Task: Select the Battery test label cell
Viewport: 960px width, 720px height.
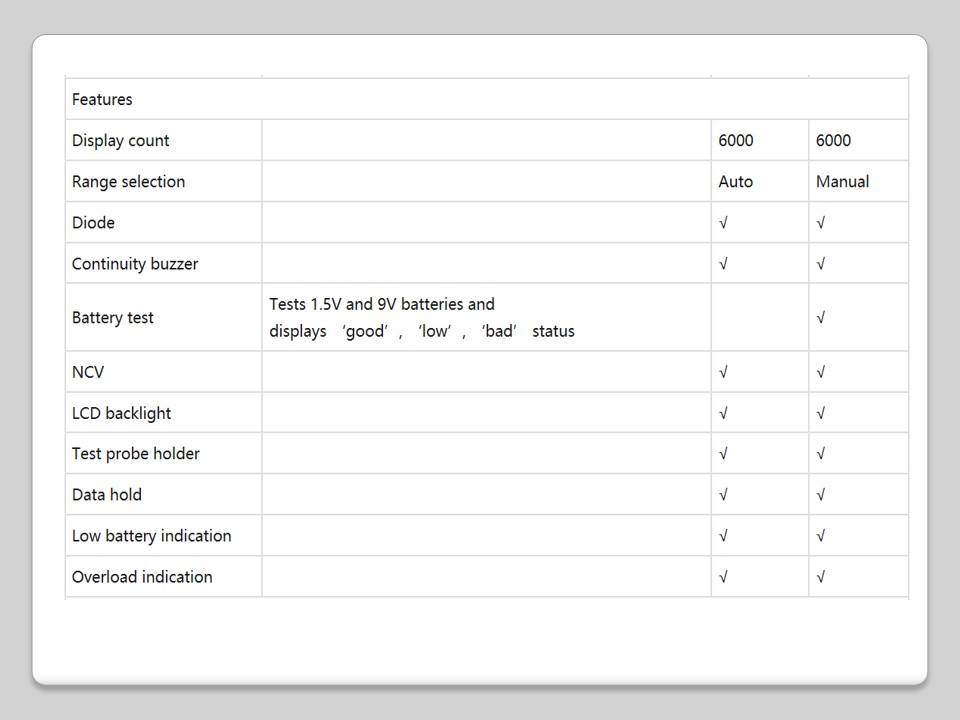Action: click(113, 317)
